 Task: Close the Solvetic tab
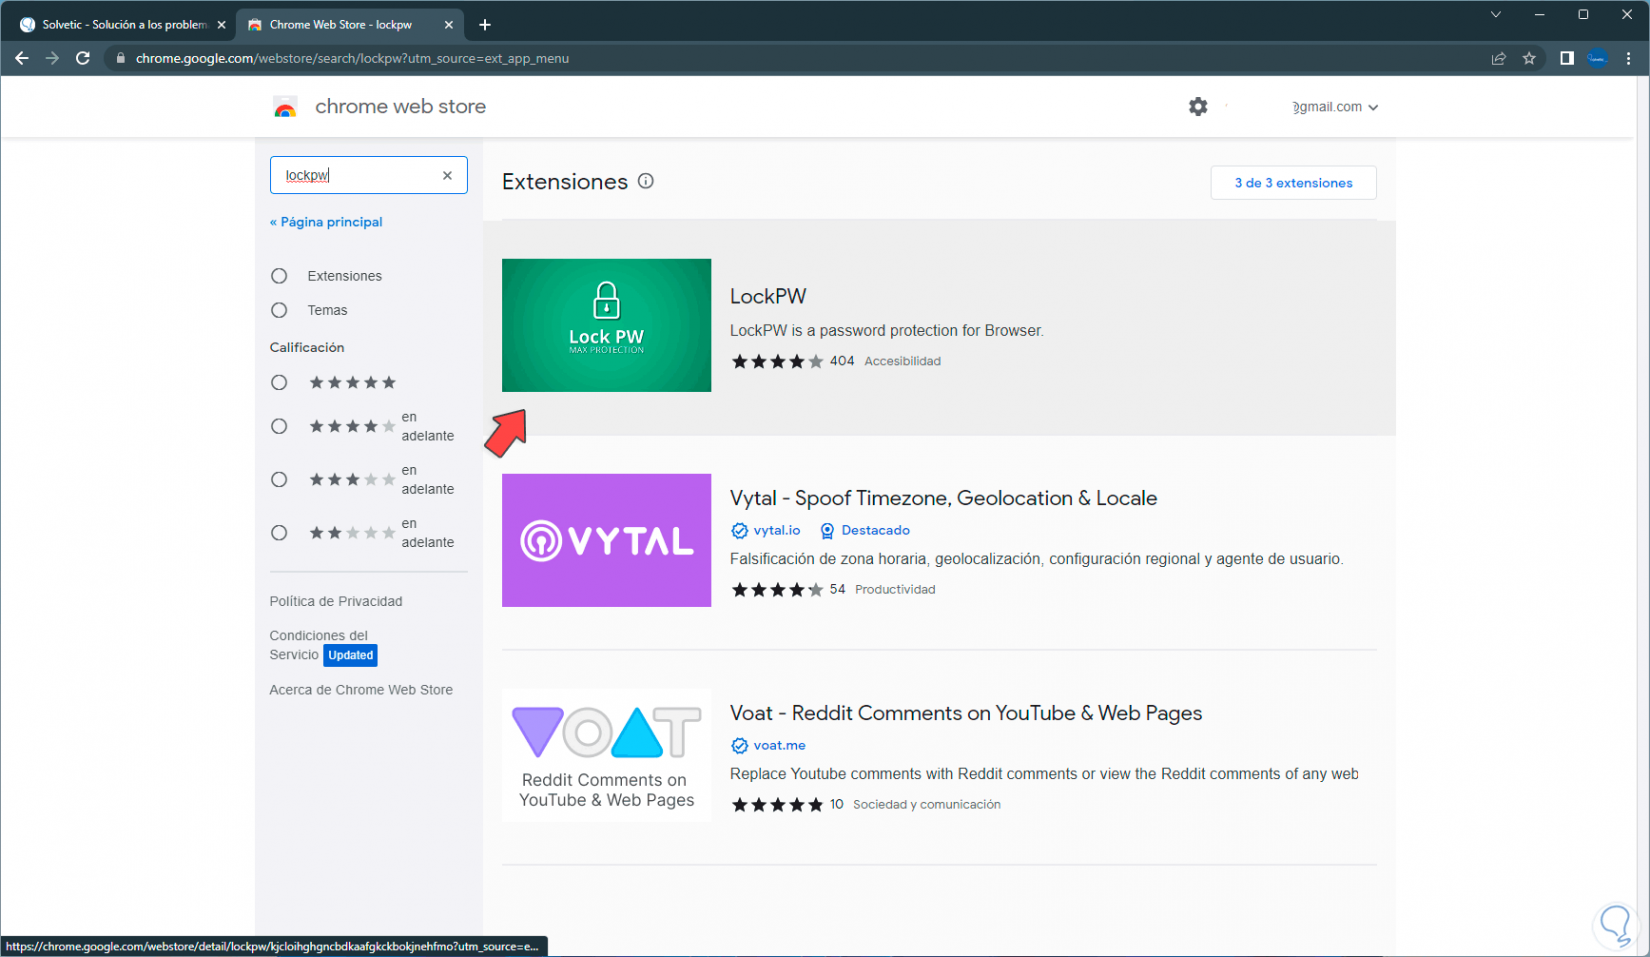point(222,25)
